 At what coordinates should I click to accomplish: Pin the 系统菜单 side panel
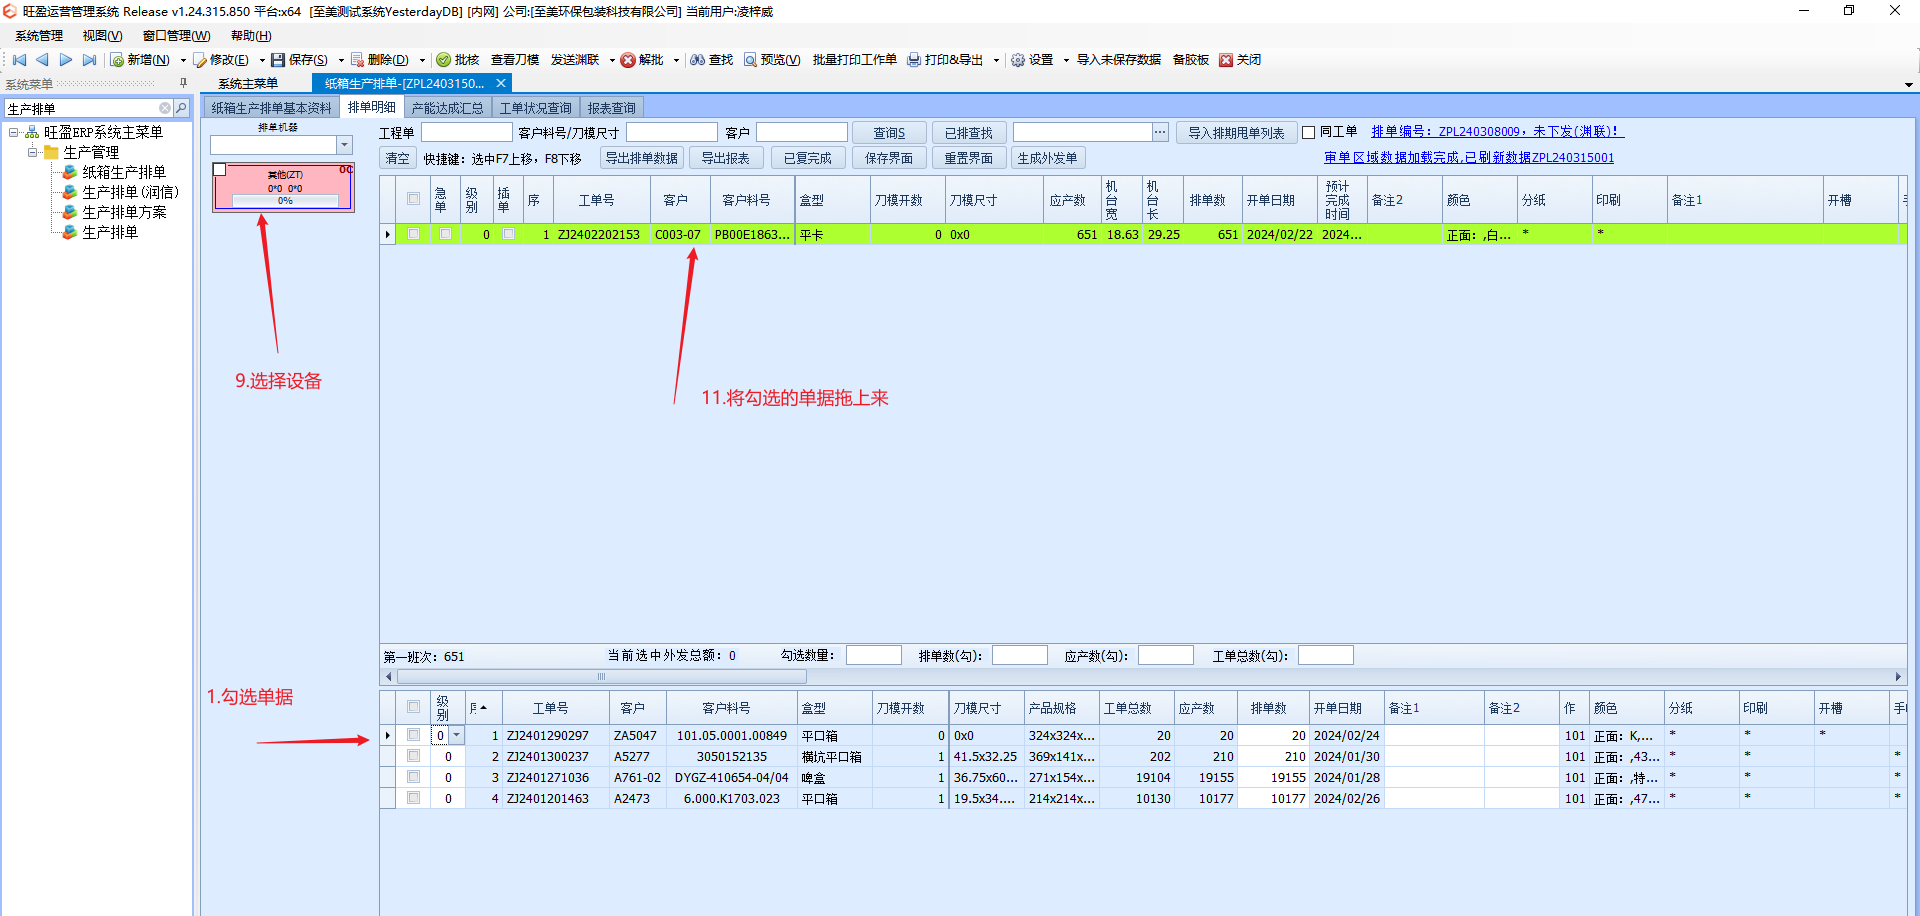click(183, 83)
